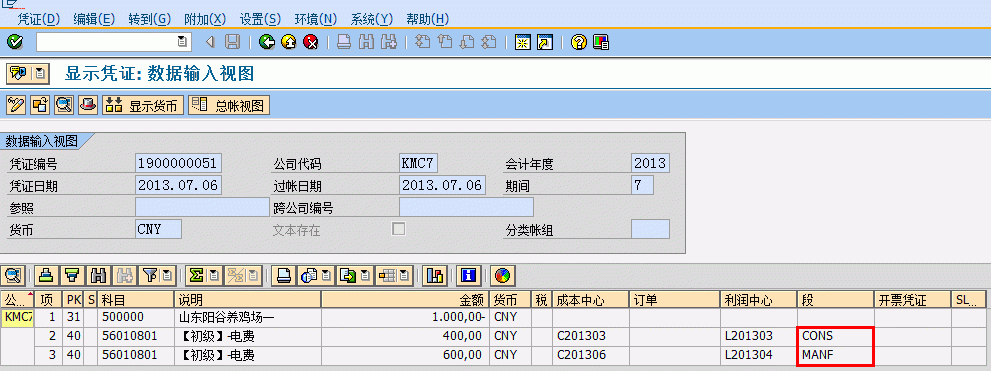Click the Export icon in the grid toolbar
The height and width of the screenshot is (371, 991).
348,276
